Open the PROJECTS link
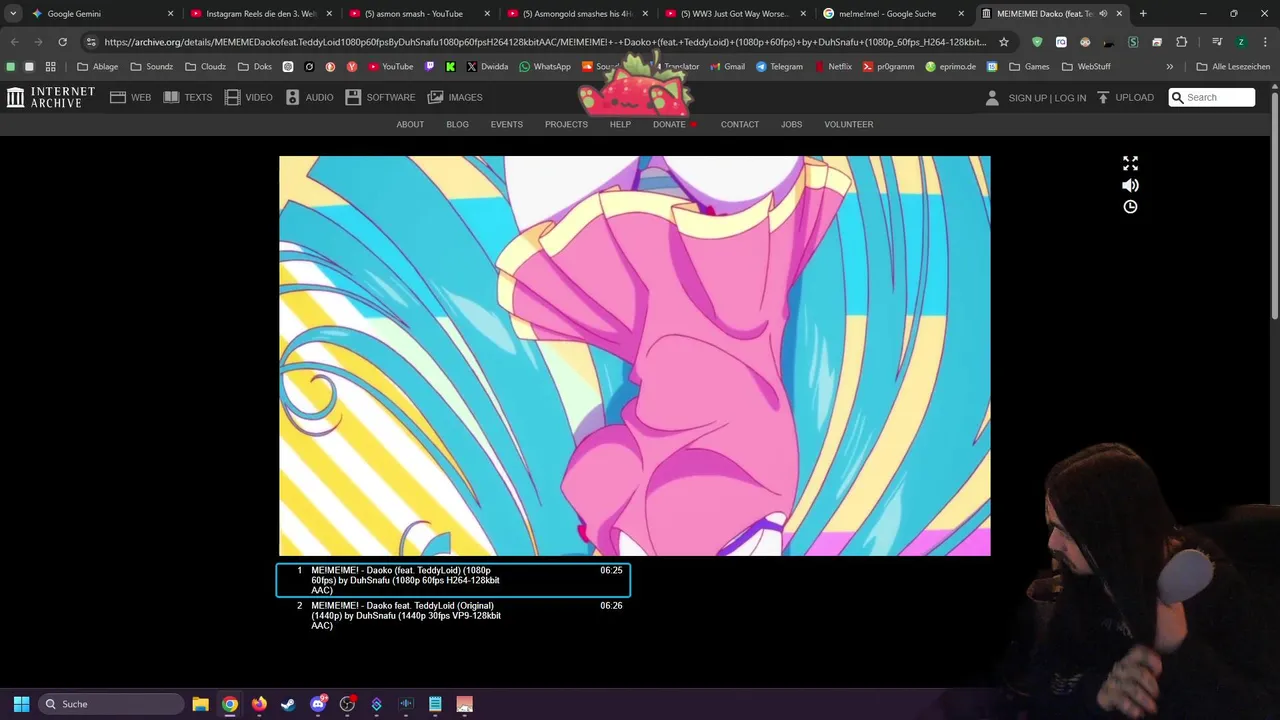Viewport: 1280px width, 720px height. [566, 124]
